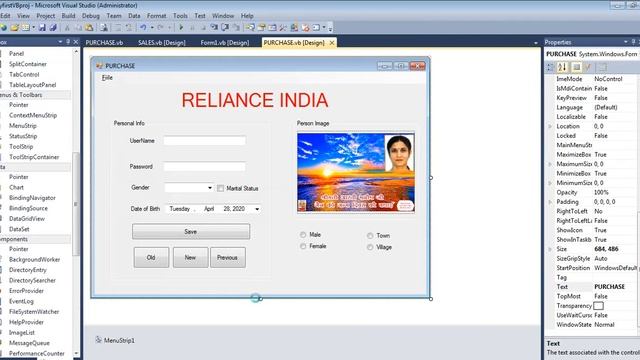Expand the Padding property
Image resolution: width=640 pixels, height=360 pixels.
pos(550,202)
